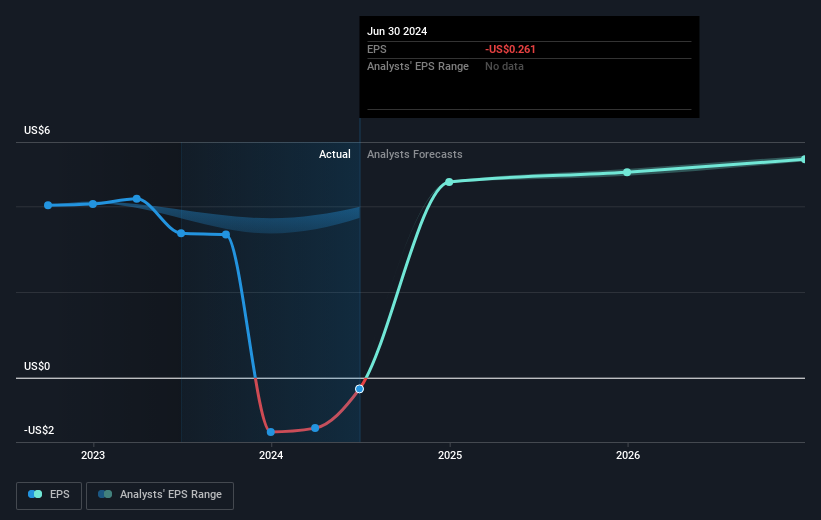Click the 2026 x-axis label

click(x=628, y=455)
